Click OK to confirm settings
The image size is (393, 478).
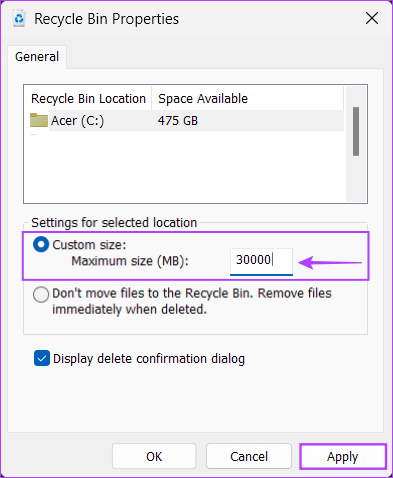(x=154, y=456)
